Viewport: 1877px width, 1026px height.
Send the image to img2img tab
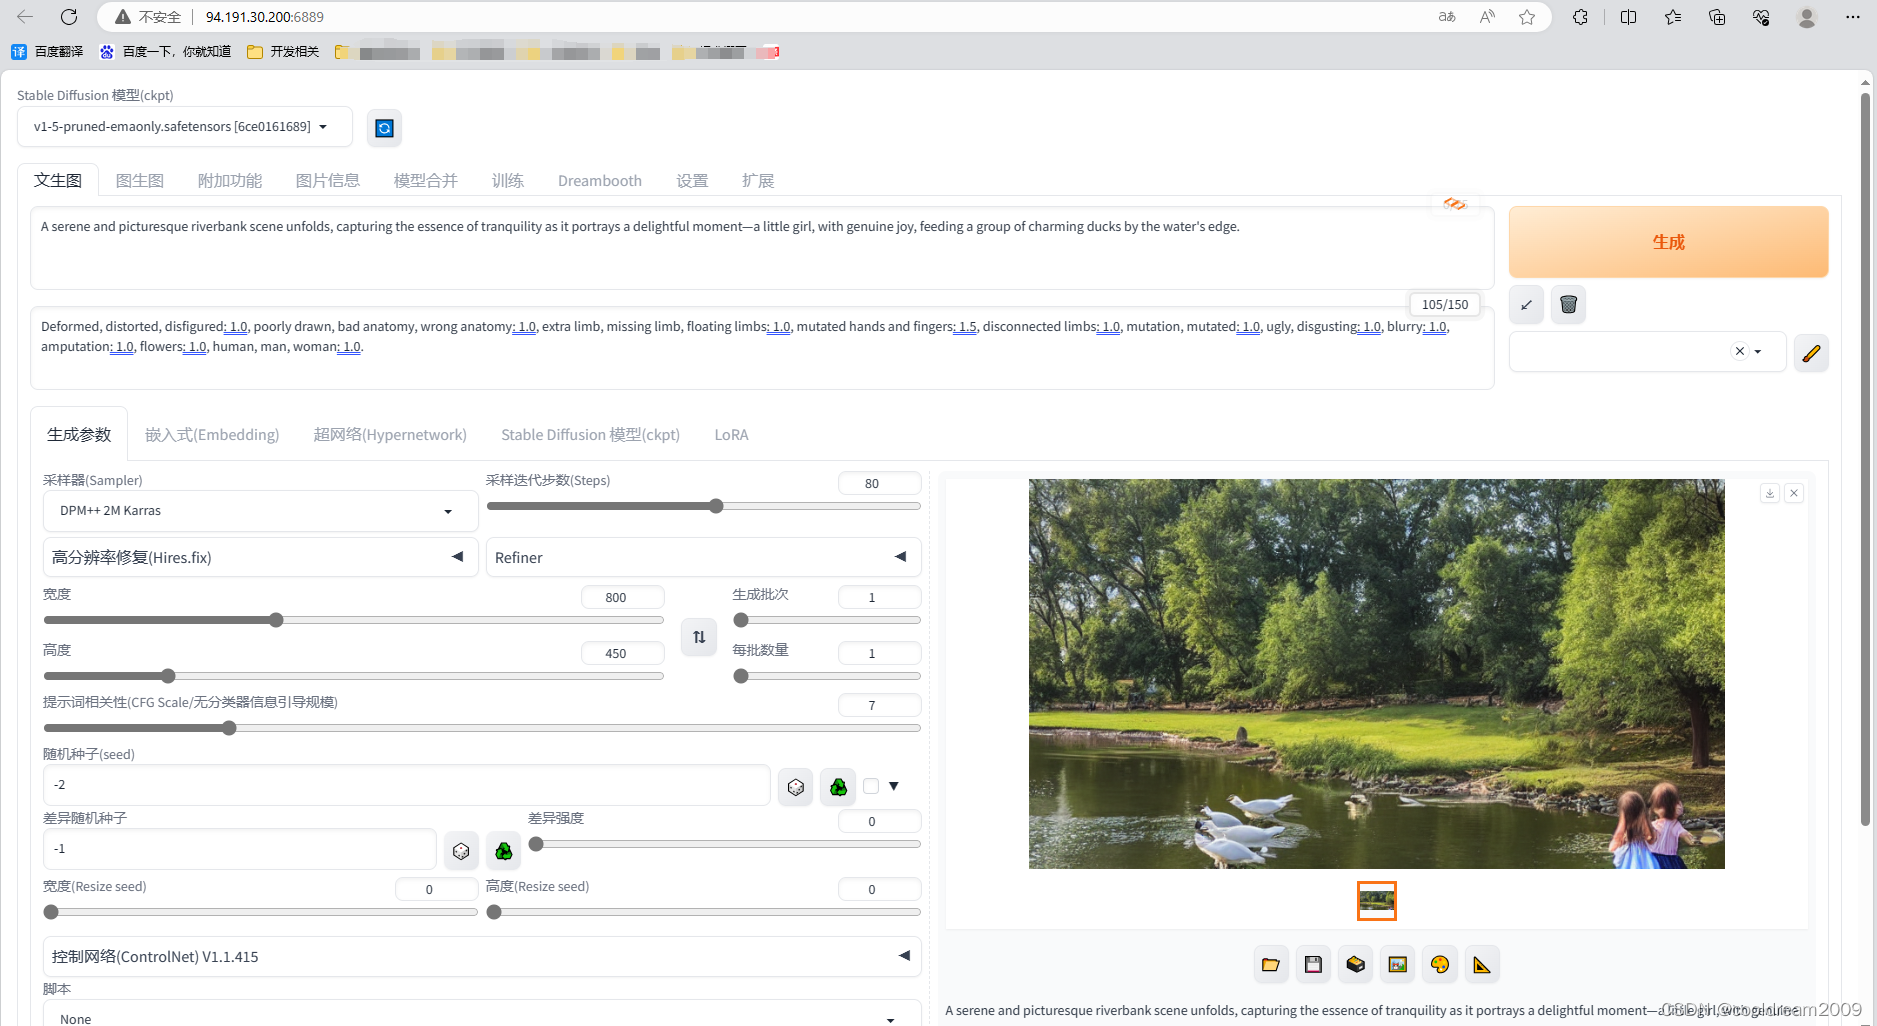pos(1398,965)
